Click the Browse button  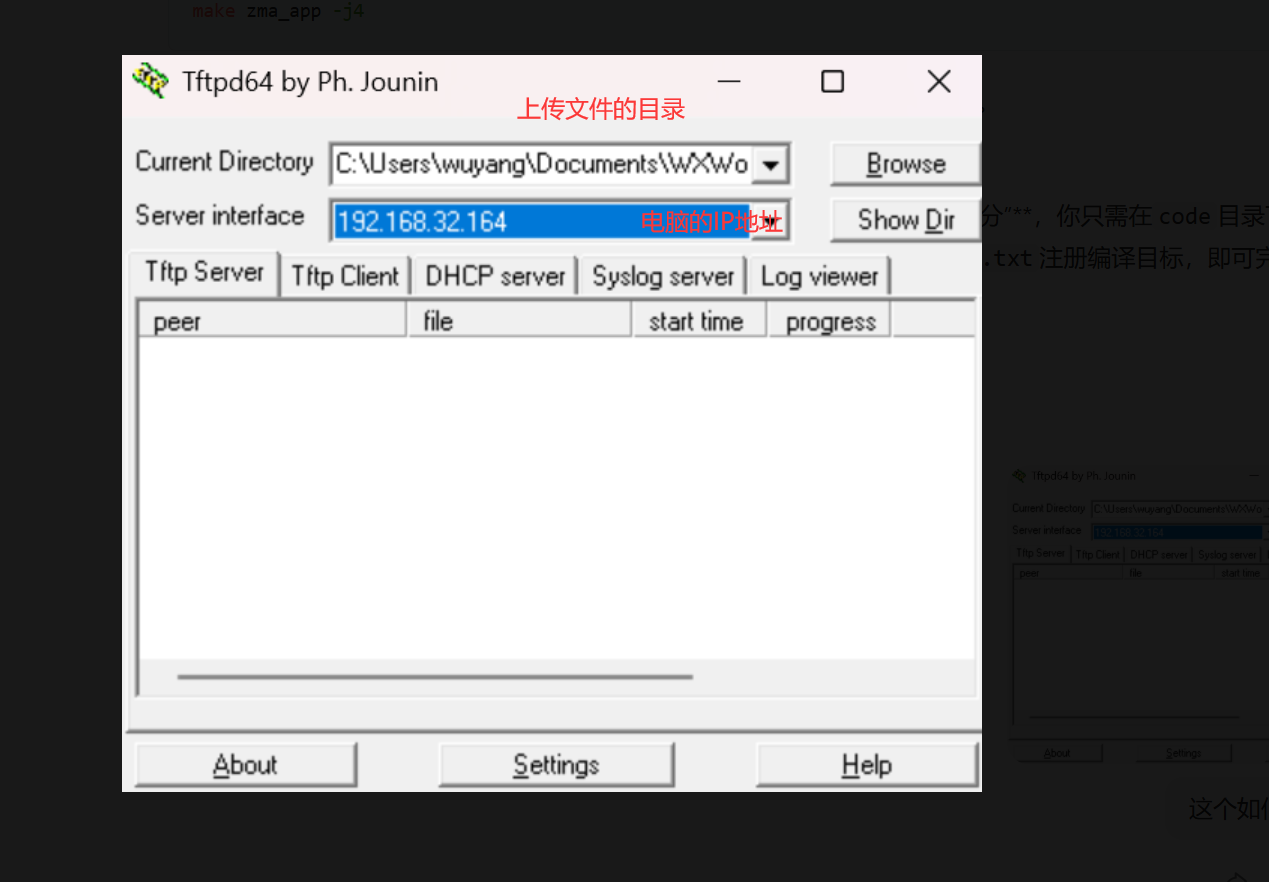pyautogui.click(x=906, y=164)
